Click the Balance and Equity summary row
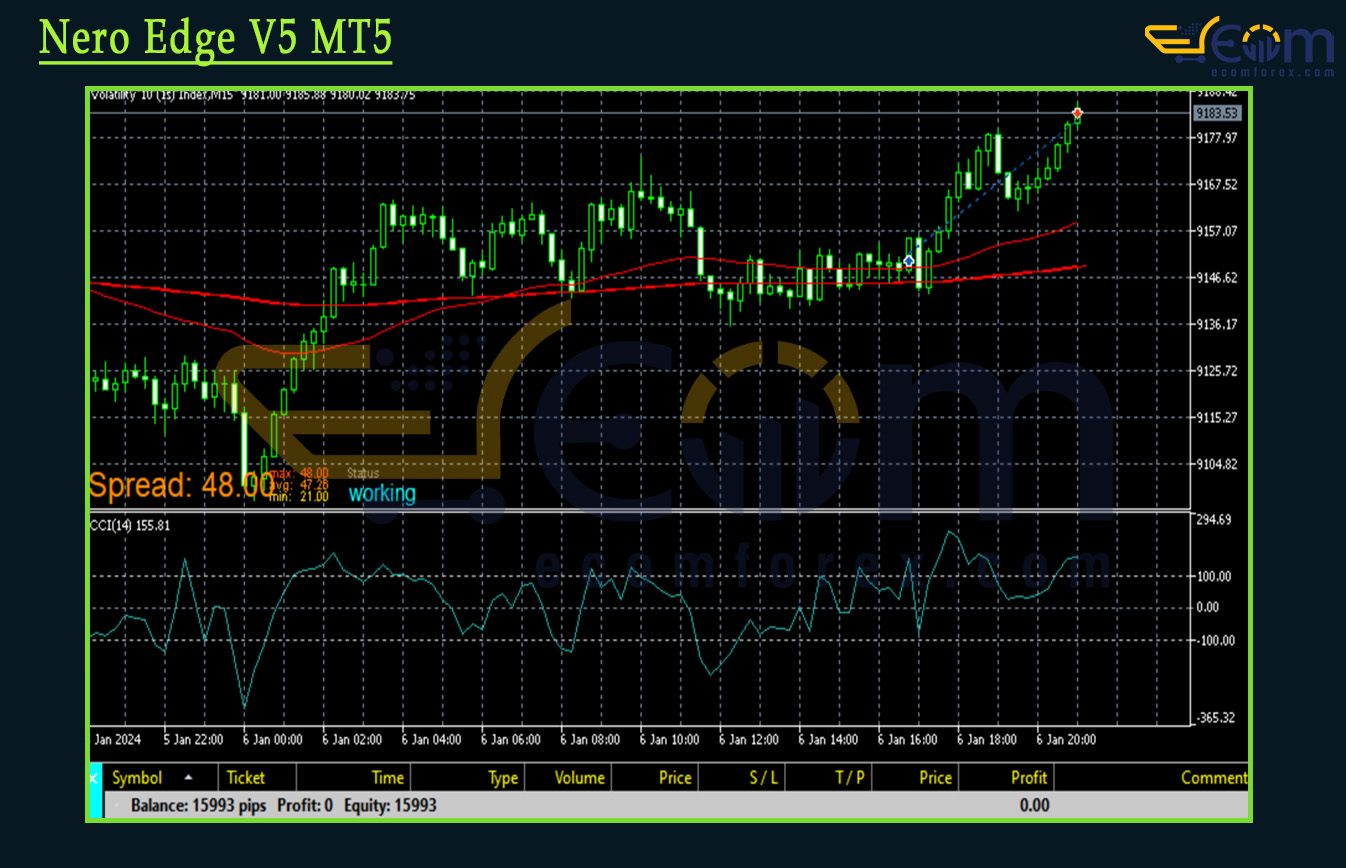 [284, 805]
